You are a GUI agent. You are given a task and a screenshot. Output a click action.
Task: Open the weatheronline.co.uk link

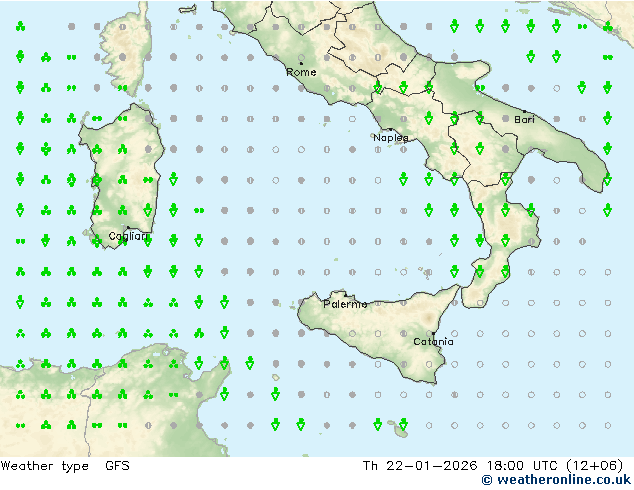pos(556,480)
